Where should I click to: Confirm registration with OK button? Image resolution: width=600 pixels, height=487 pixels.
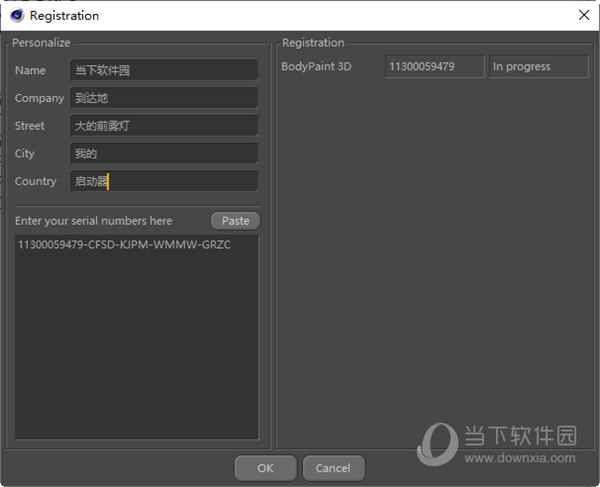tap(266, 468)
